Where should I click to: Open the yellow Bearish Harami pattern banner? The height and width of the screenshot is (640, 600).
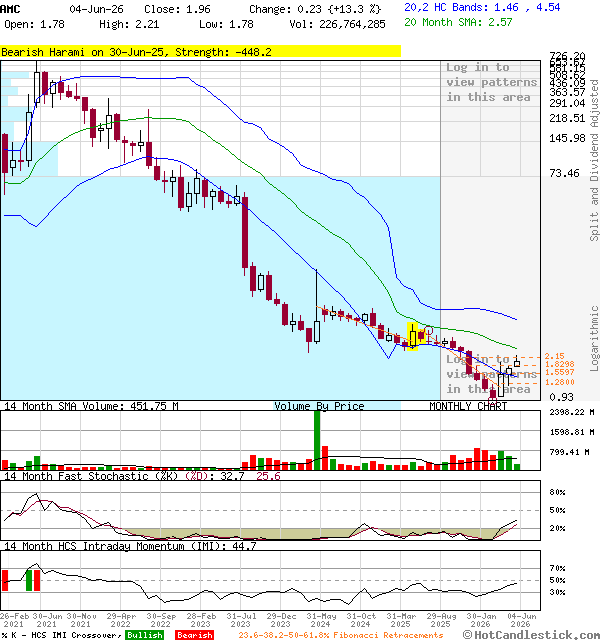pyautogui.click(x=200, y=51)
